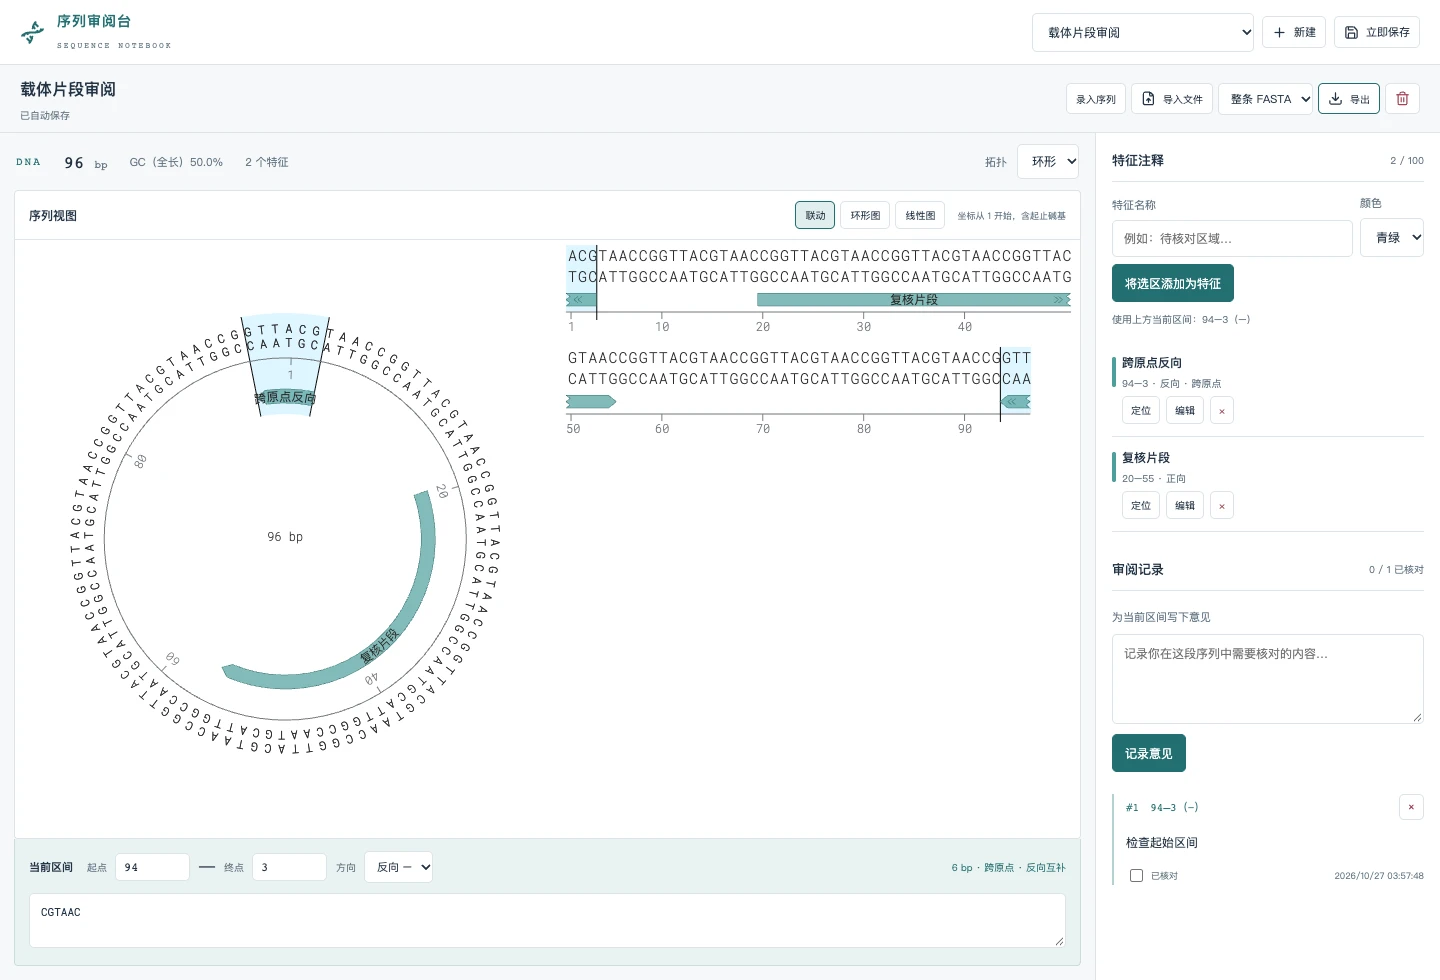Open the 拓扑 环形 topology dropdown
Image resolution: width=1440 pixels, height=980 pixels.
click(x=1048, y=161)
